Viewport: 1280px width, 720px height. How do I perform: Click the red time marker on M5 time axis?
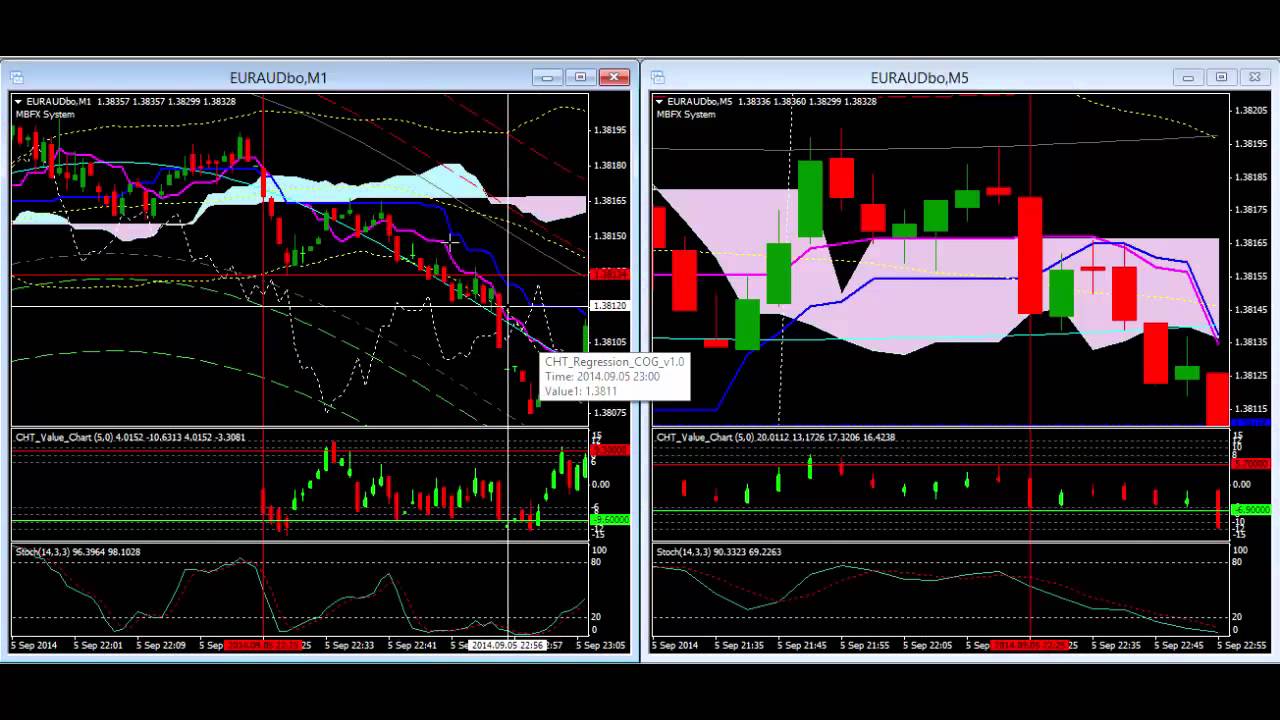tap(1030, 646)
